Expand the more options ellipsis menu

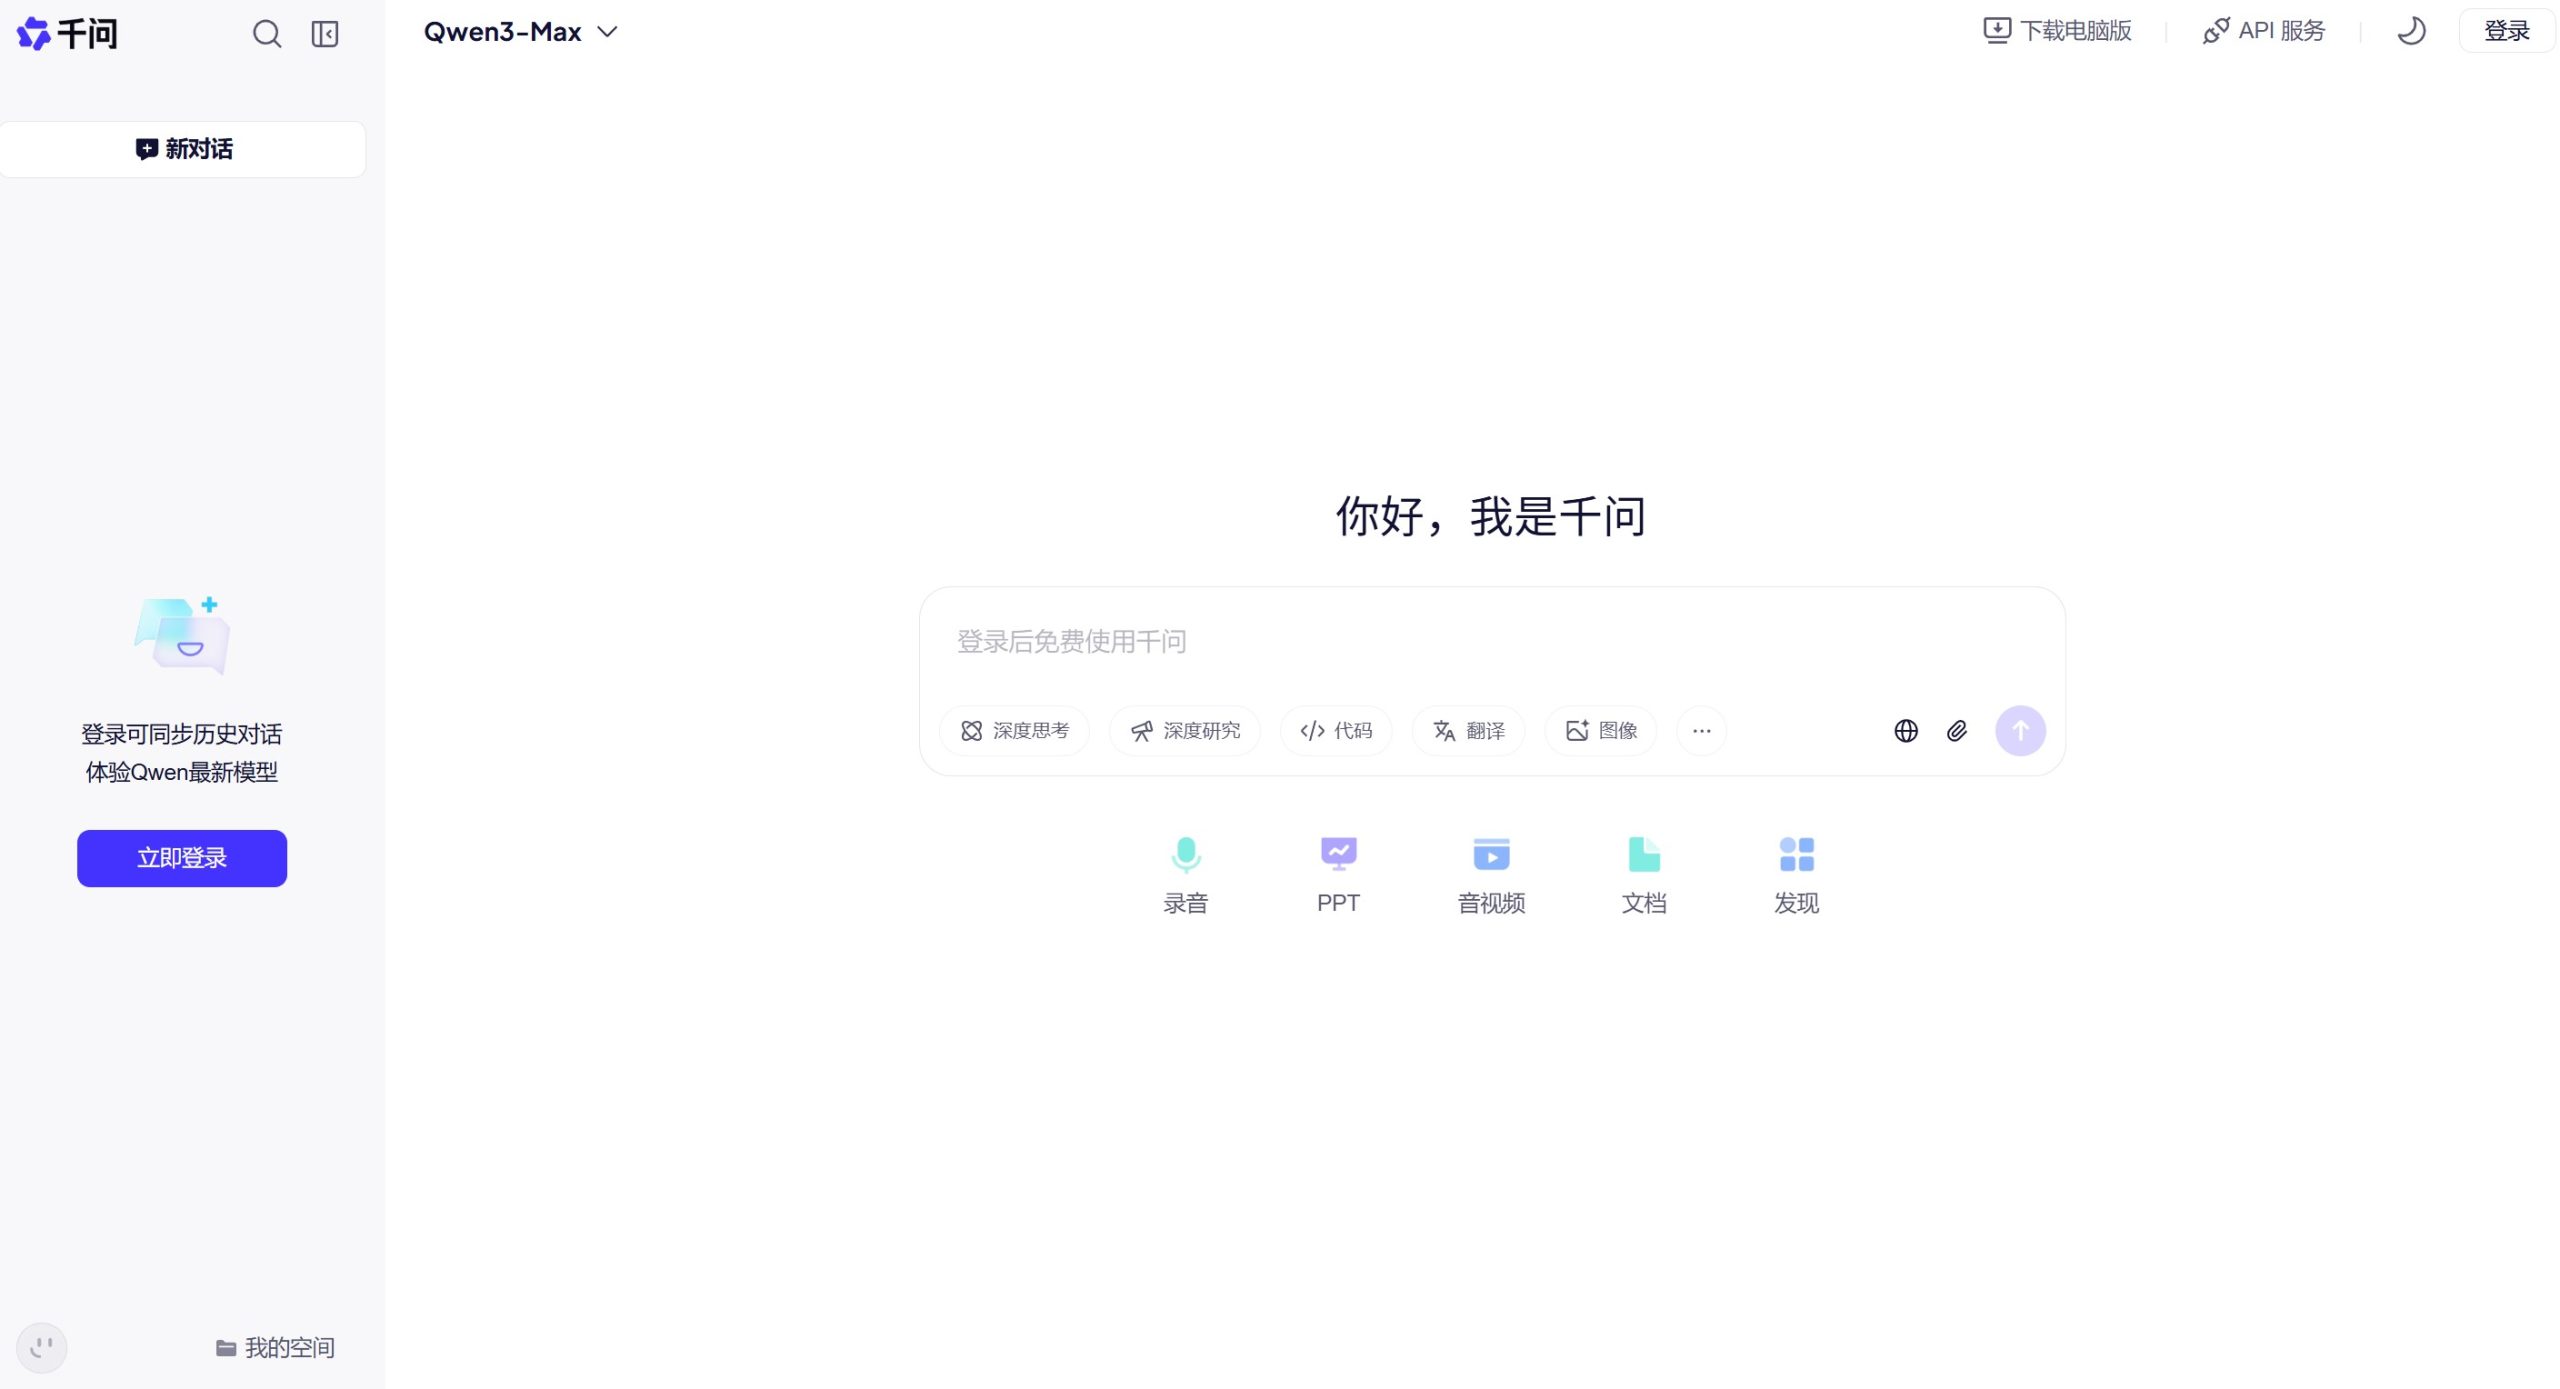coord(1701,731)
